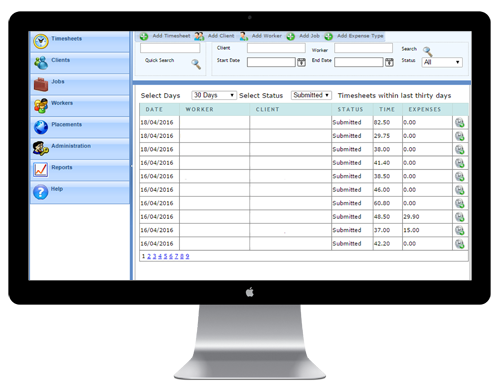Go to page 9 of results
This screenshot has height=392, width=500.
pyautogui.click(x=187, y=256)
